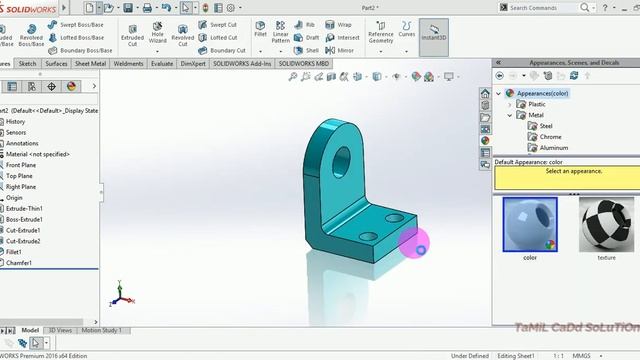640x360 pixels.
Task: Select the Chrome appearance folder
Action: pos(544,137)
